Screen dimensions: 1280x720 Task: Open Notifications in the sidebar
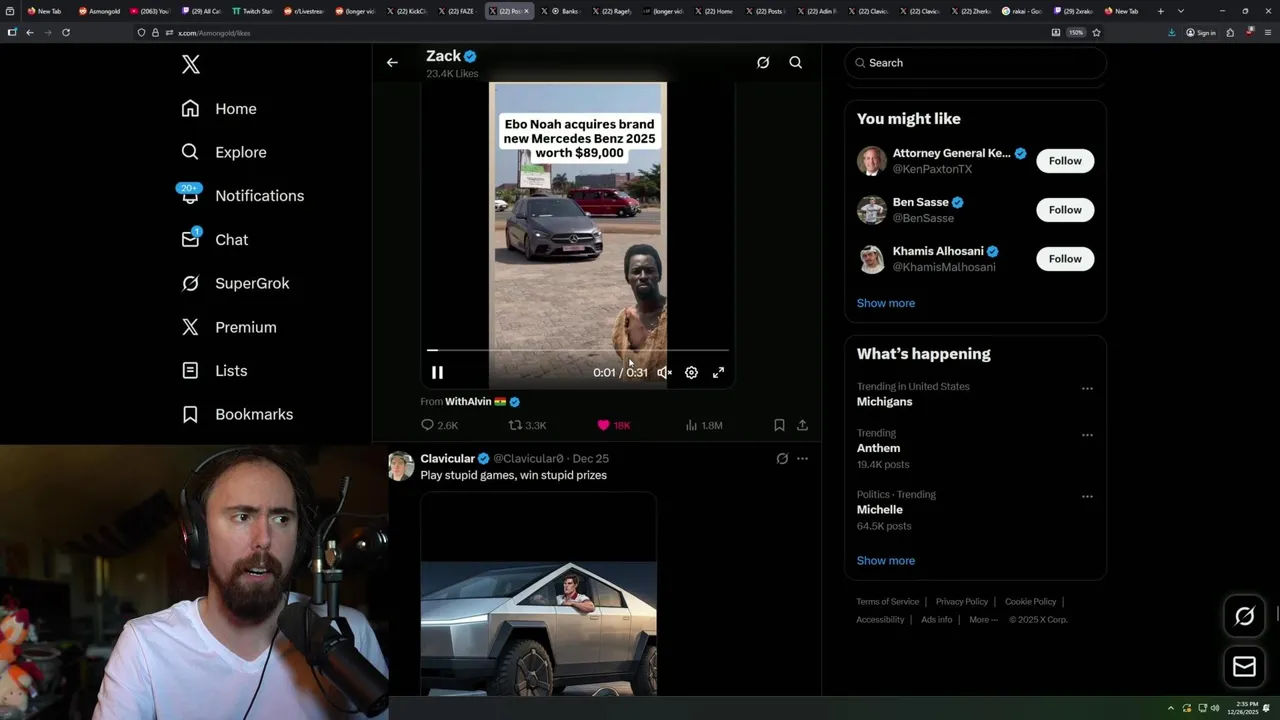tap(242, 196)
